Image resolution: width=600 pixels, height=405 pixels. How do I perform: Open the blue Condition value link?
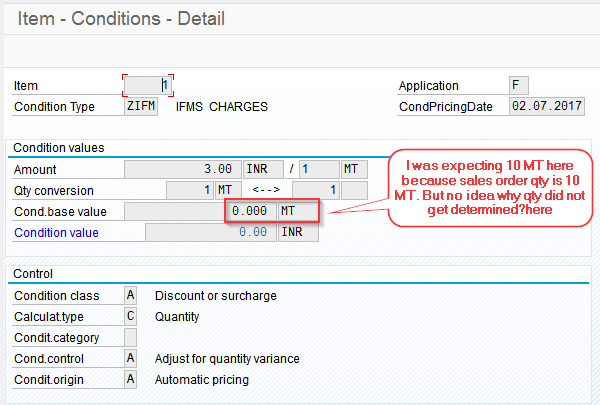click(56, 232)
